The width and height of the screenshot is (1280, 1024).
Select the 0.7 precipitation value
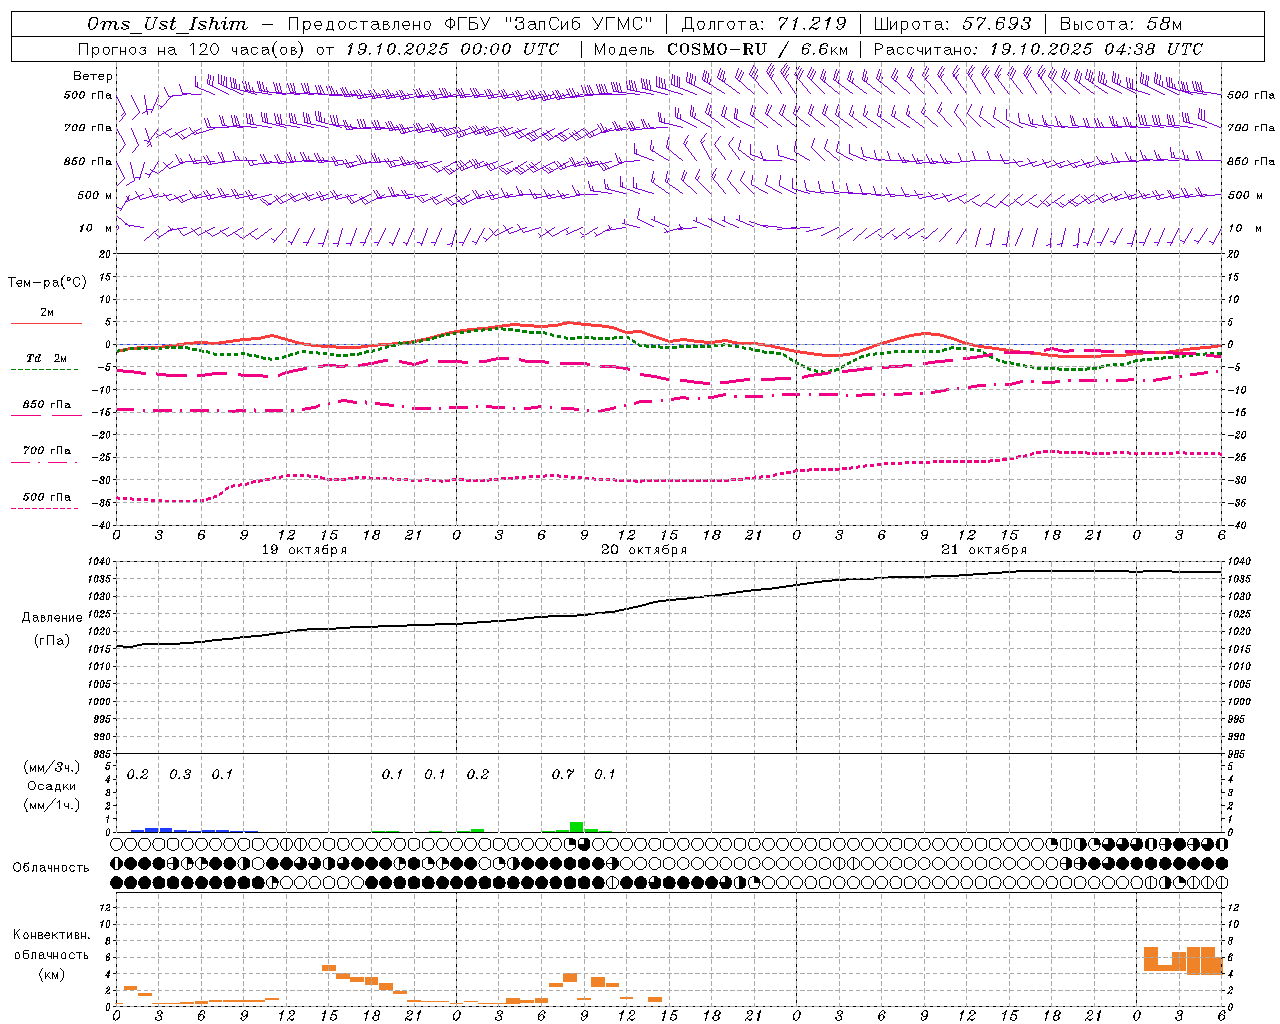563,774
